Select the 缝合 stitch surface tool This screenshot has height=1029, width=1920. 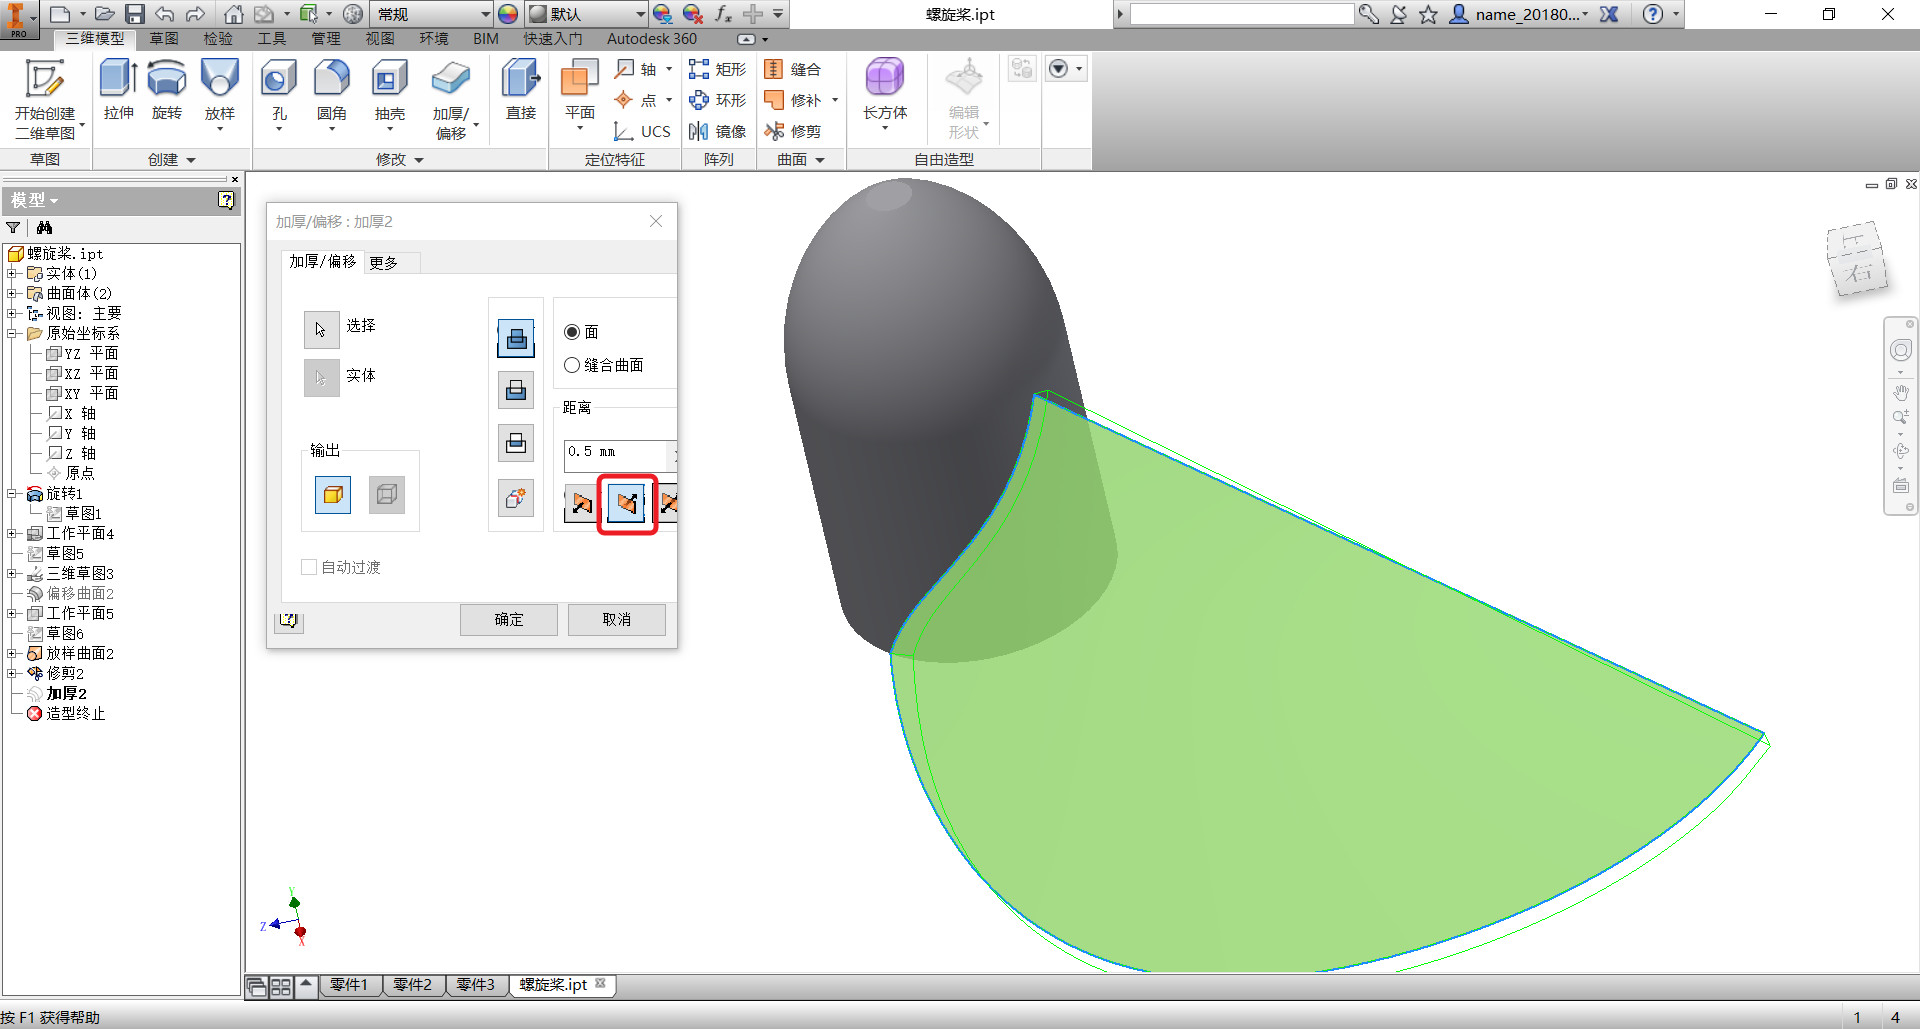coord(793,69)
